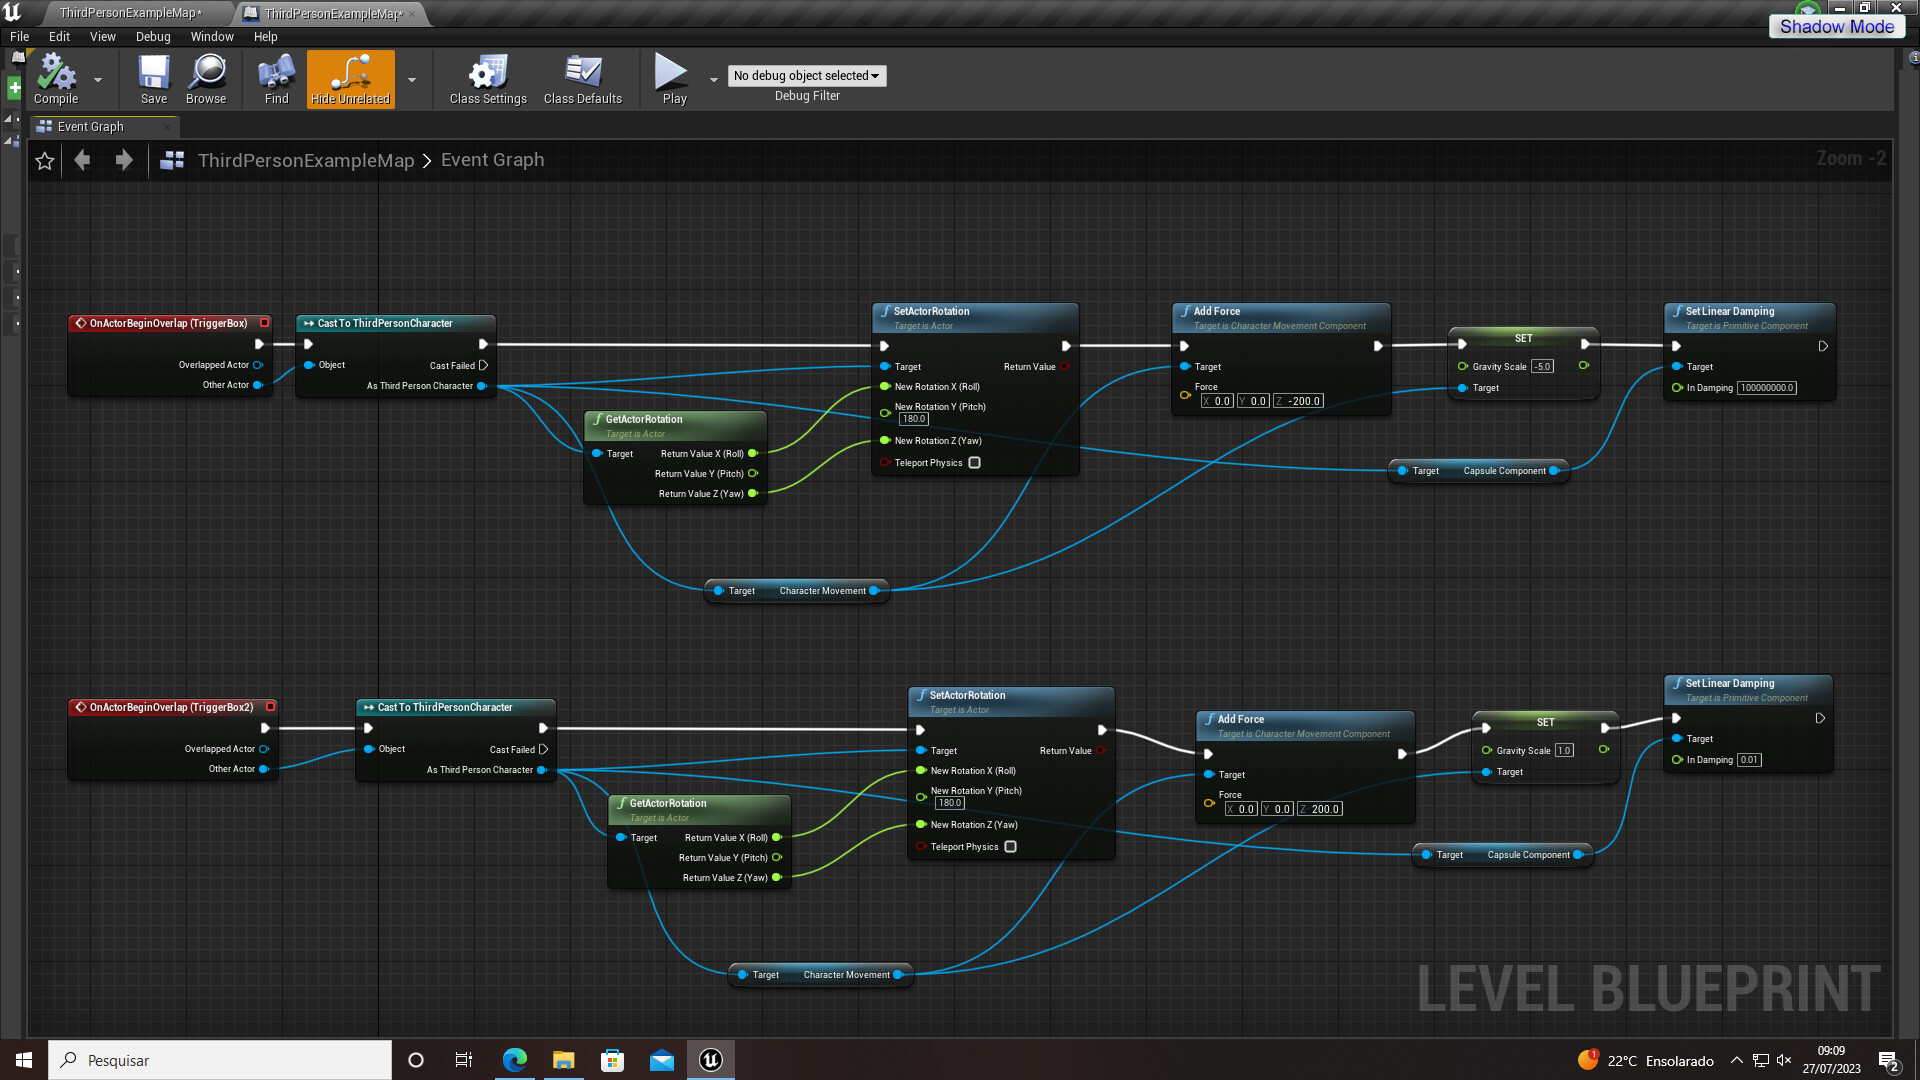
Task: Click Cast Failed exec pin on upper cast node
Action: 483,366
